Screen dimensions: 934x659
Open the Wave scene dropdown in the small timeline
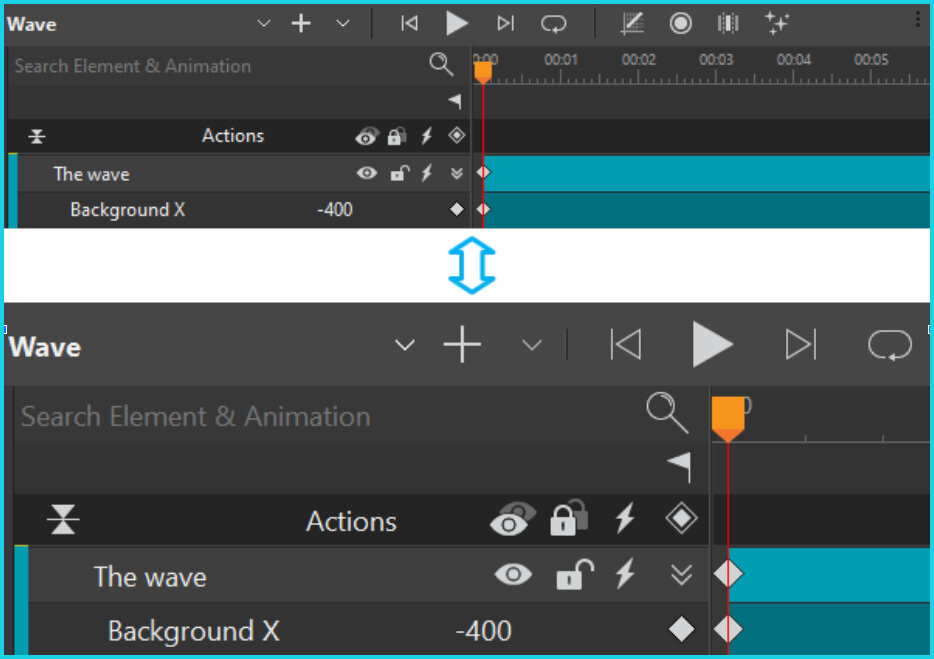pyautogui.click(x=264, y=24)
